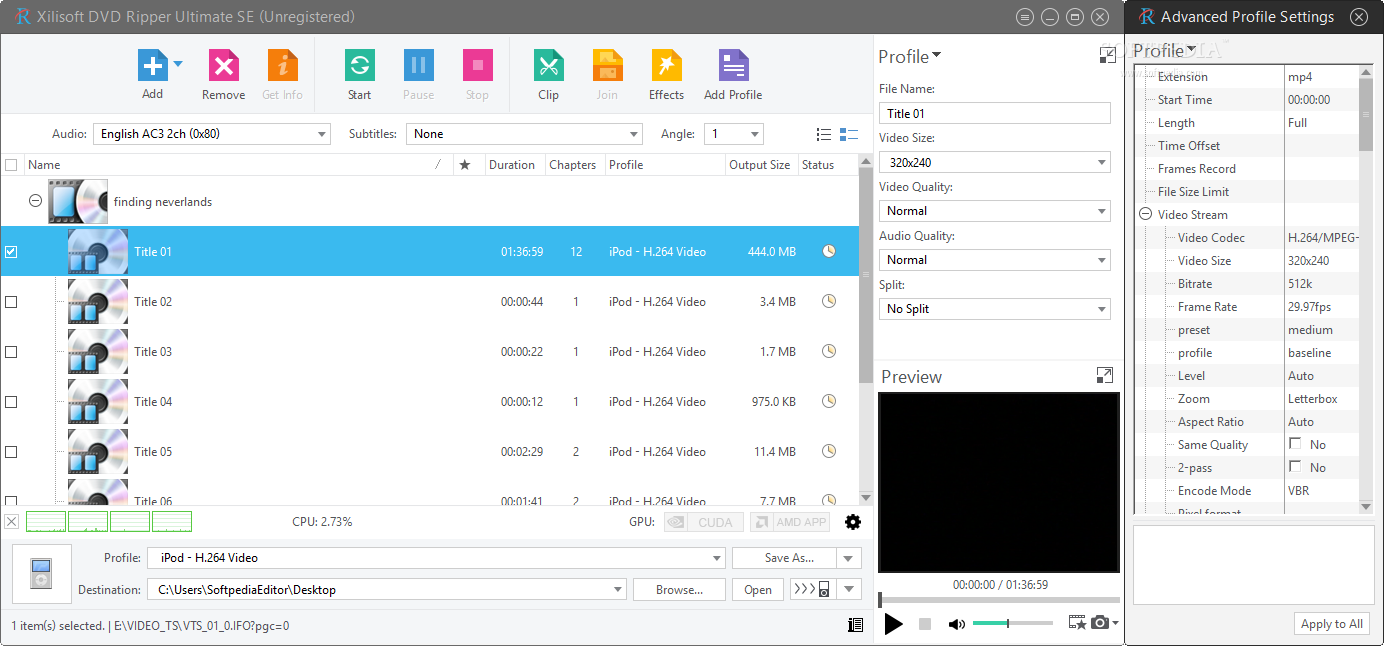Open the Video Size 320x240 dropdown

(x=995, y=162)
